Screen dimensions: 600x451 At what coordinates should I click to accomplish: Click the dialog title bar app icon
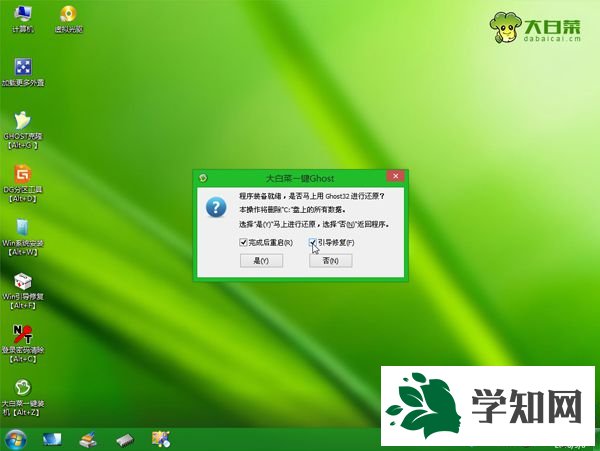pyautogui.click(x=203, y=178)
